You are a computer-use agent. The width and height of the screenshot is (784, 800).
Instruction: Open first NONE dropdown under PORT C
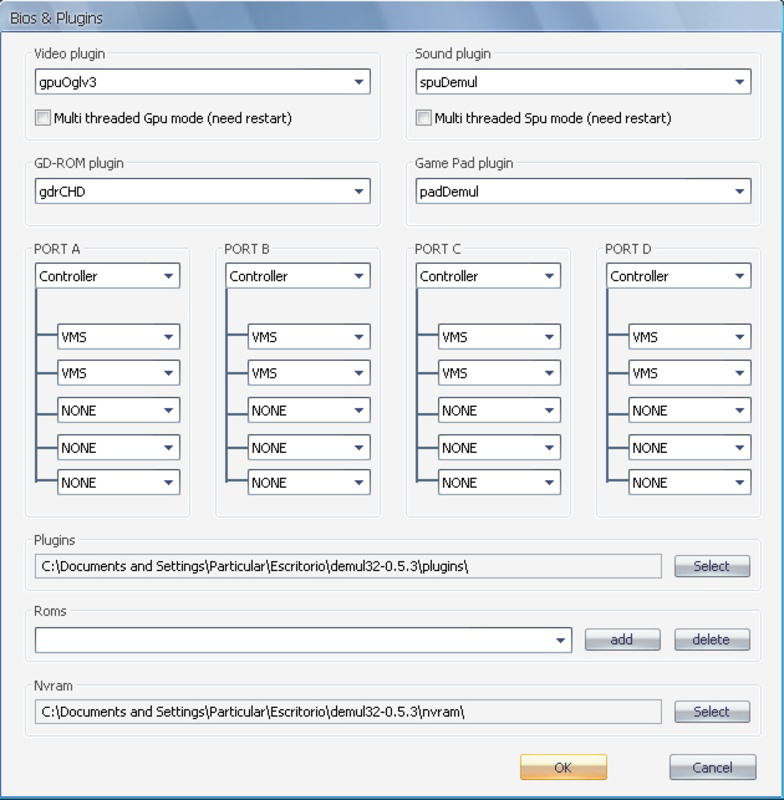tap(499, 410)
